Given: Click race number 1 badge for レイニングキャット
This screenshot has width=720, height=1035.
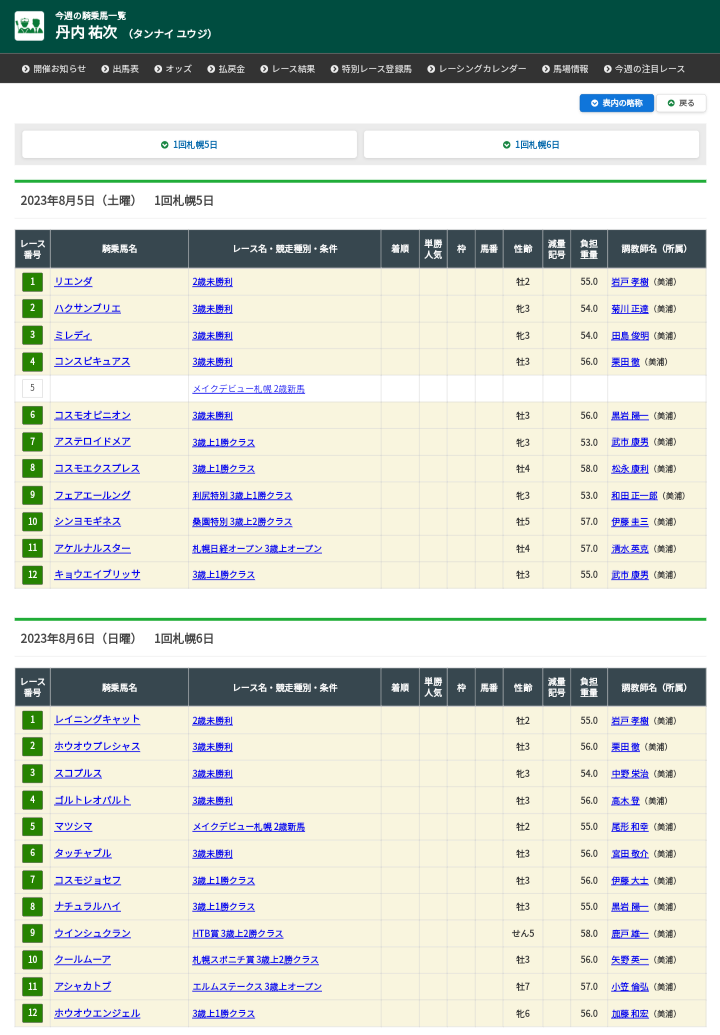Looking at the screenshot, I should pos(32,720).
